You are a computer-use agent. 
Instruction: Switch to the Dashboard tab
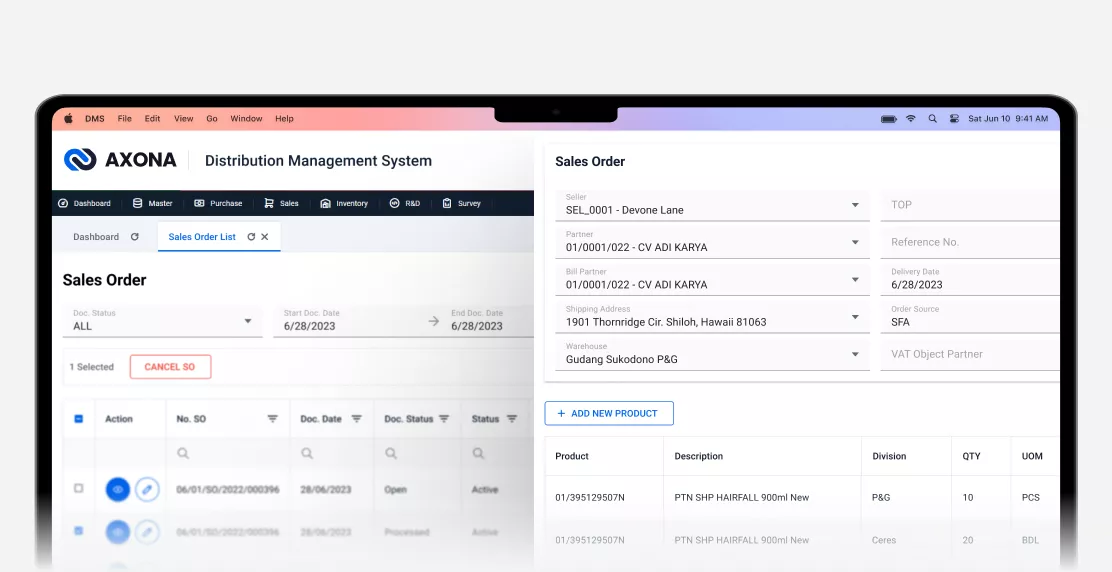point(96,237)
